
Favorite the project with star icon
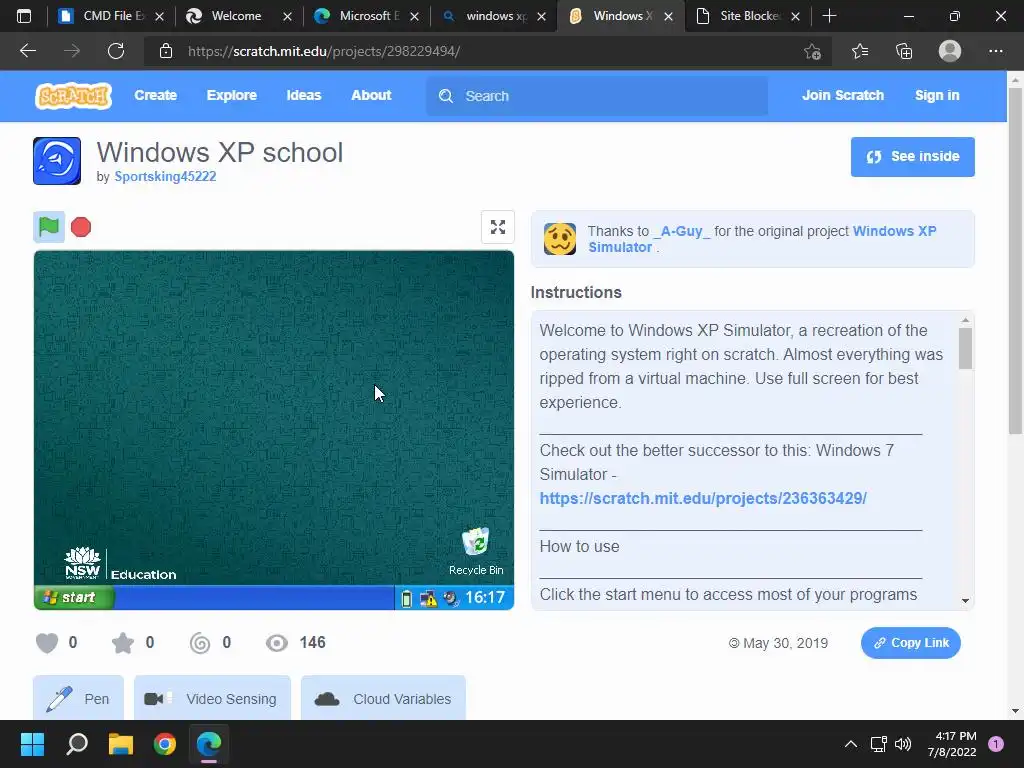point(123,643)
